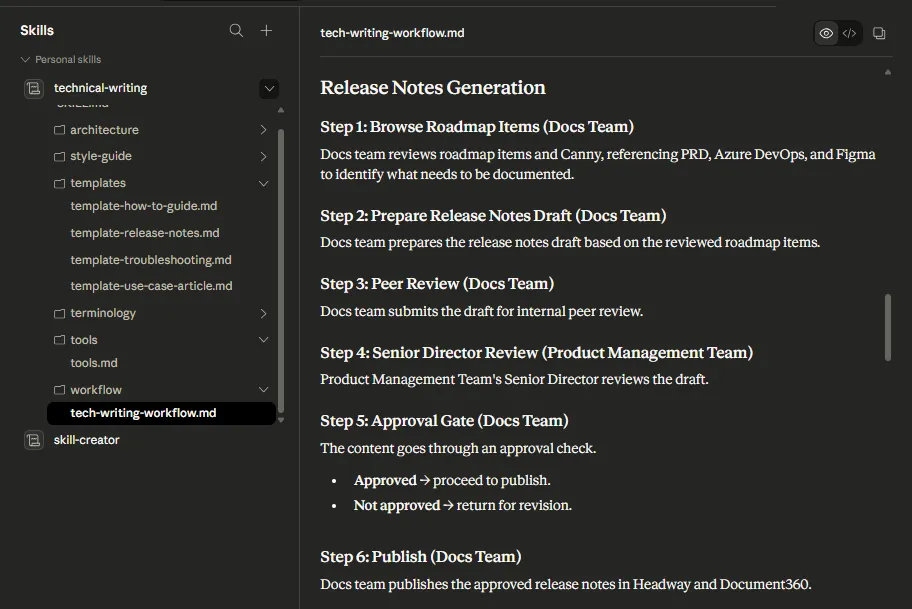This screenshot has width=912, height=609.
Task: Copy the file contents using the copy icon
Action: coord(878,32)
